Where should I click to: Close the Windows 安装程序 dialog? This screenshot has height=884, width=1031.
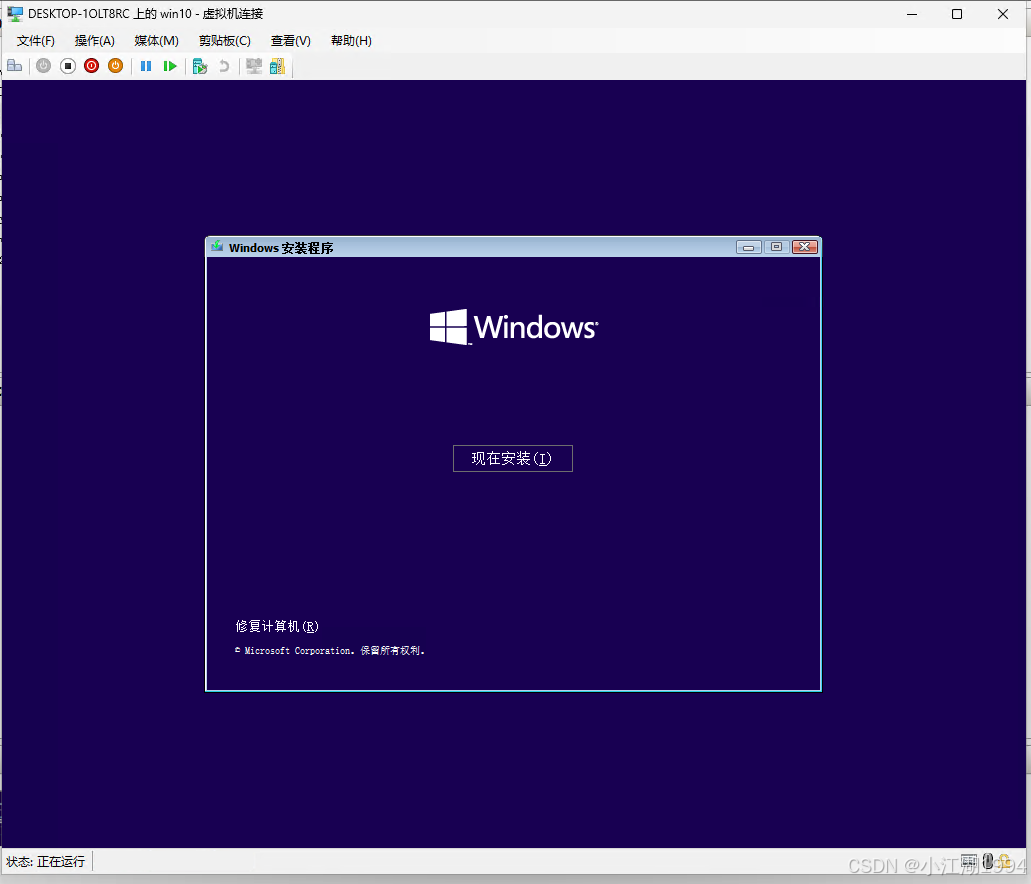(x=805, y=247)
